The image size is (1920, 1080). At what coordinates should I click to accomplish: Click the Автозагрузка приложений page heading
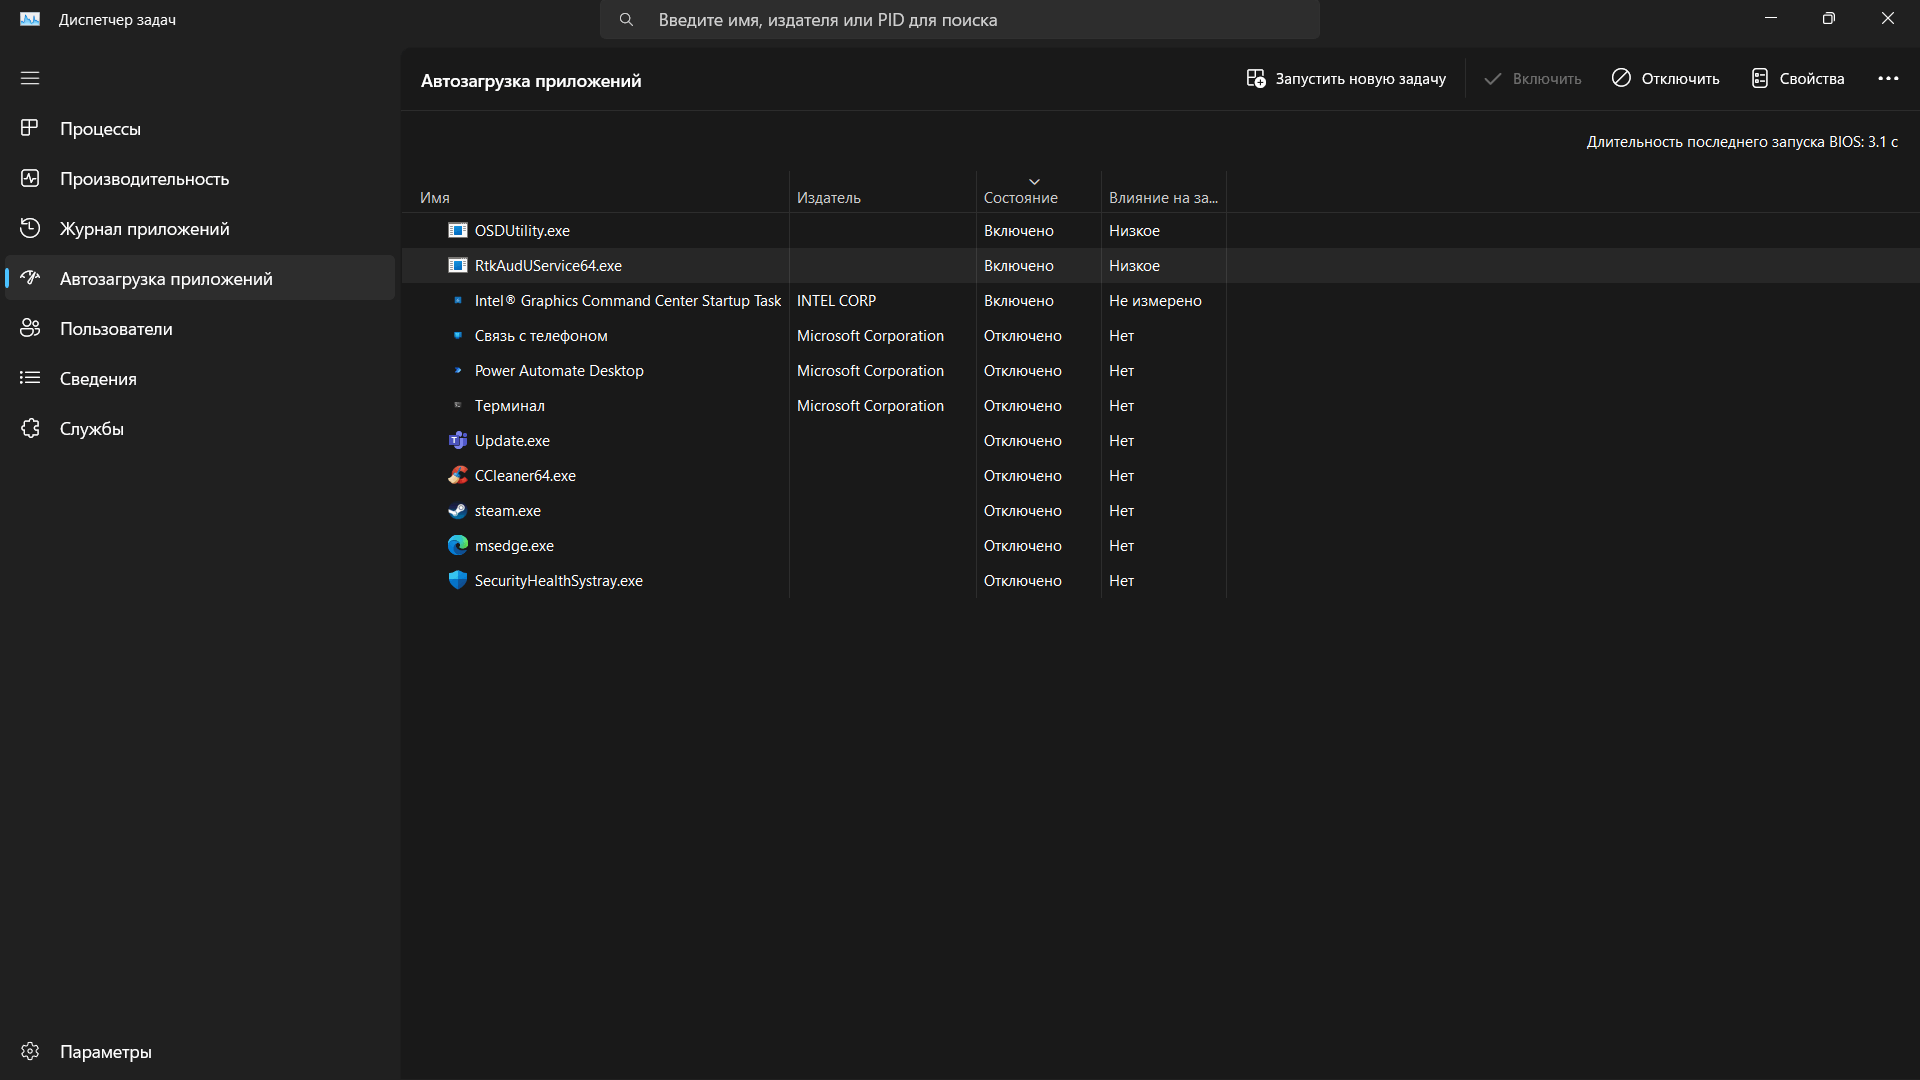click(531, 81)
